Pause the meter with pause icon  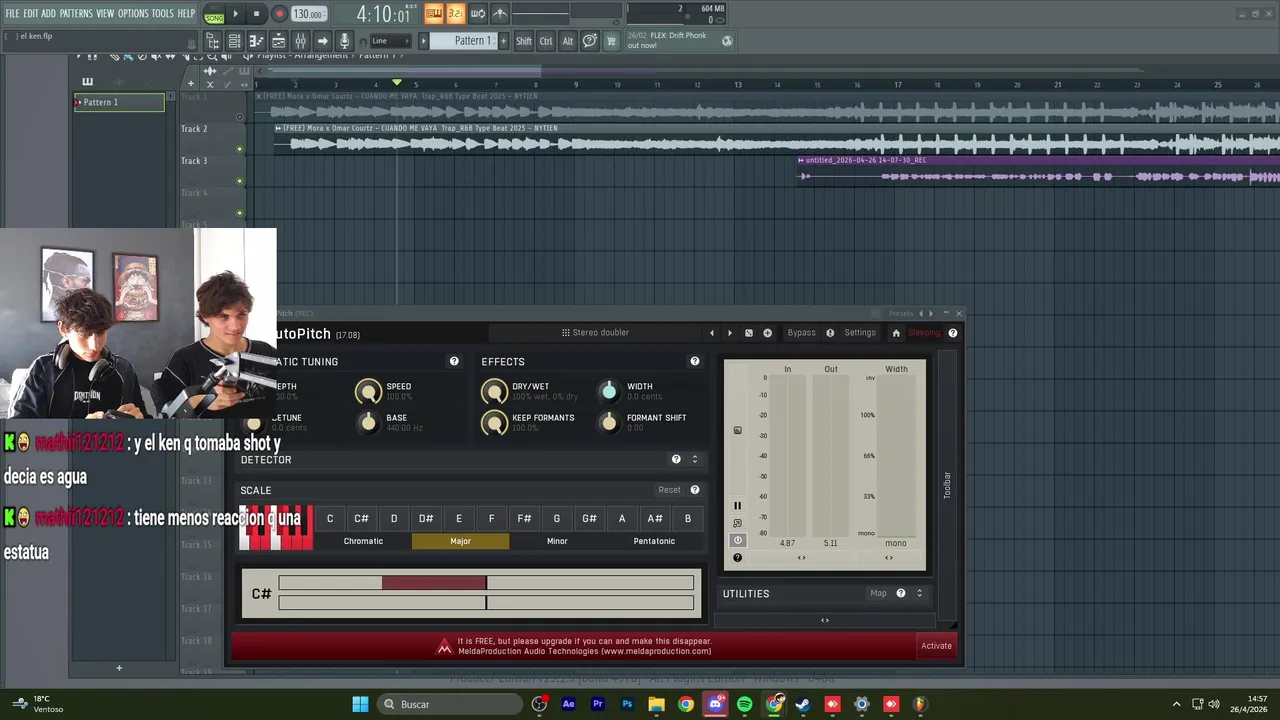738,506
